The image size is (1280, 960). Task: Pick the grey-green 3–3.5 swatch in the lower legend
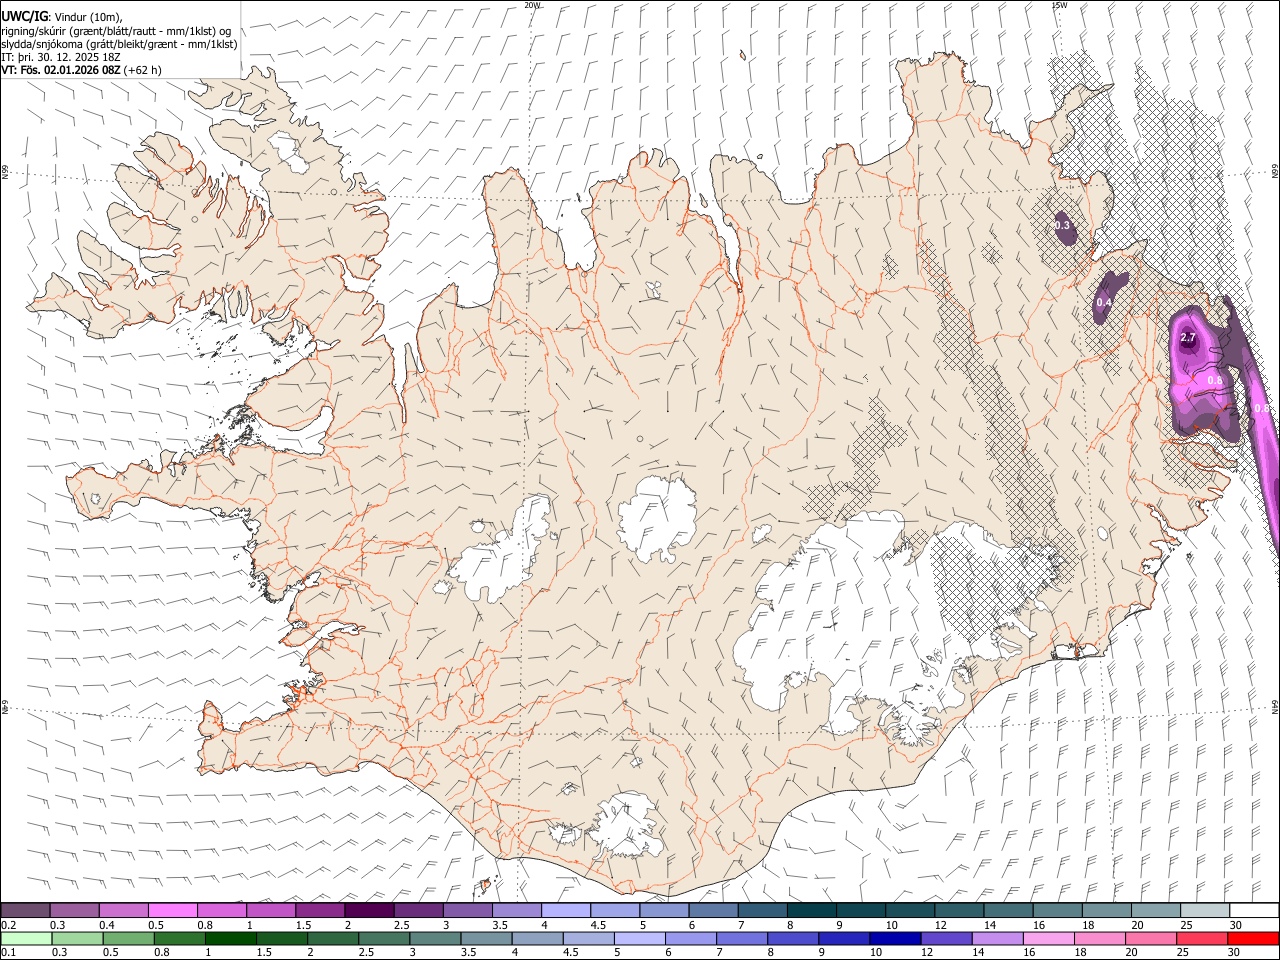point(436,938)
